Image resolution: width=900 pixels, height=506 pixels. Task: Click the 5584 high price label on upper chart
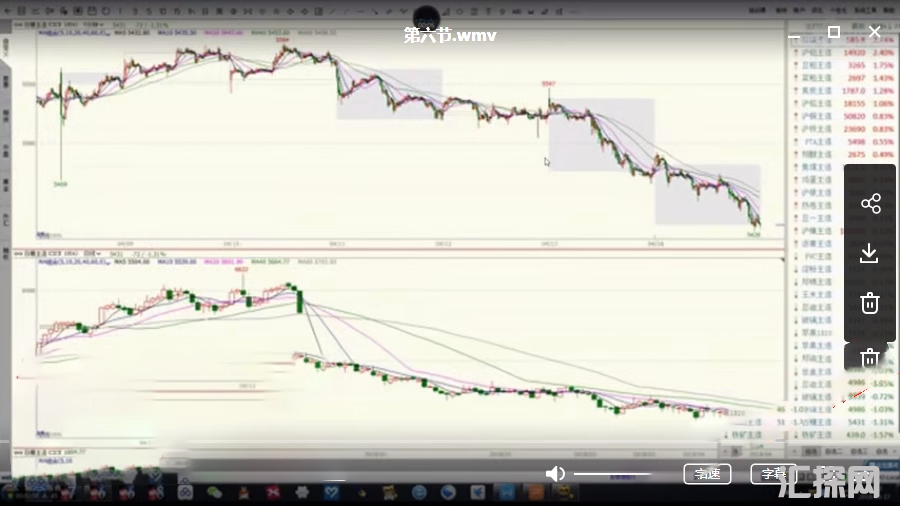(x=282, y=40)
